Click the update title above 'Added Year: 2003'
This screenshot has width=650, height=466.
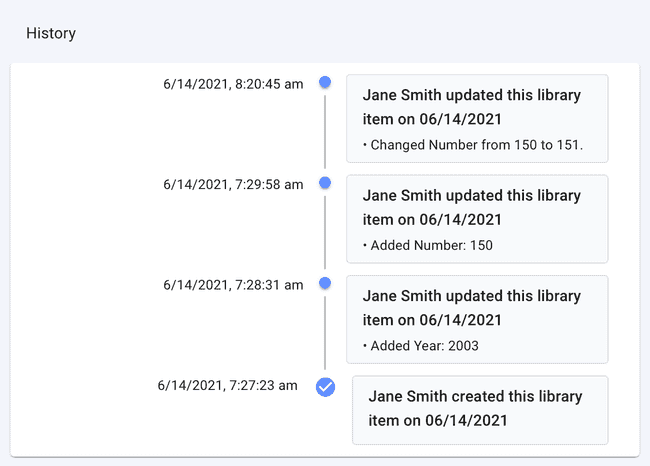[x=471, y=308]
